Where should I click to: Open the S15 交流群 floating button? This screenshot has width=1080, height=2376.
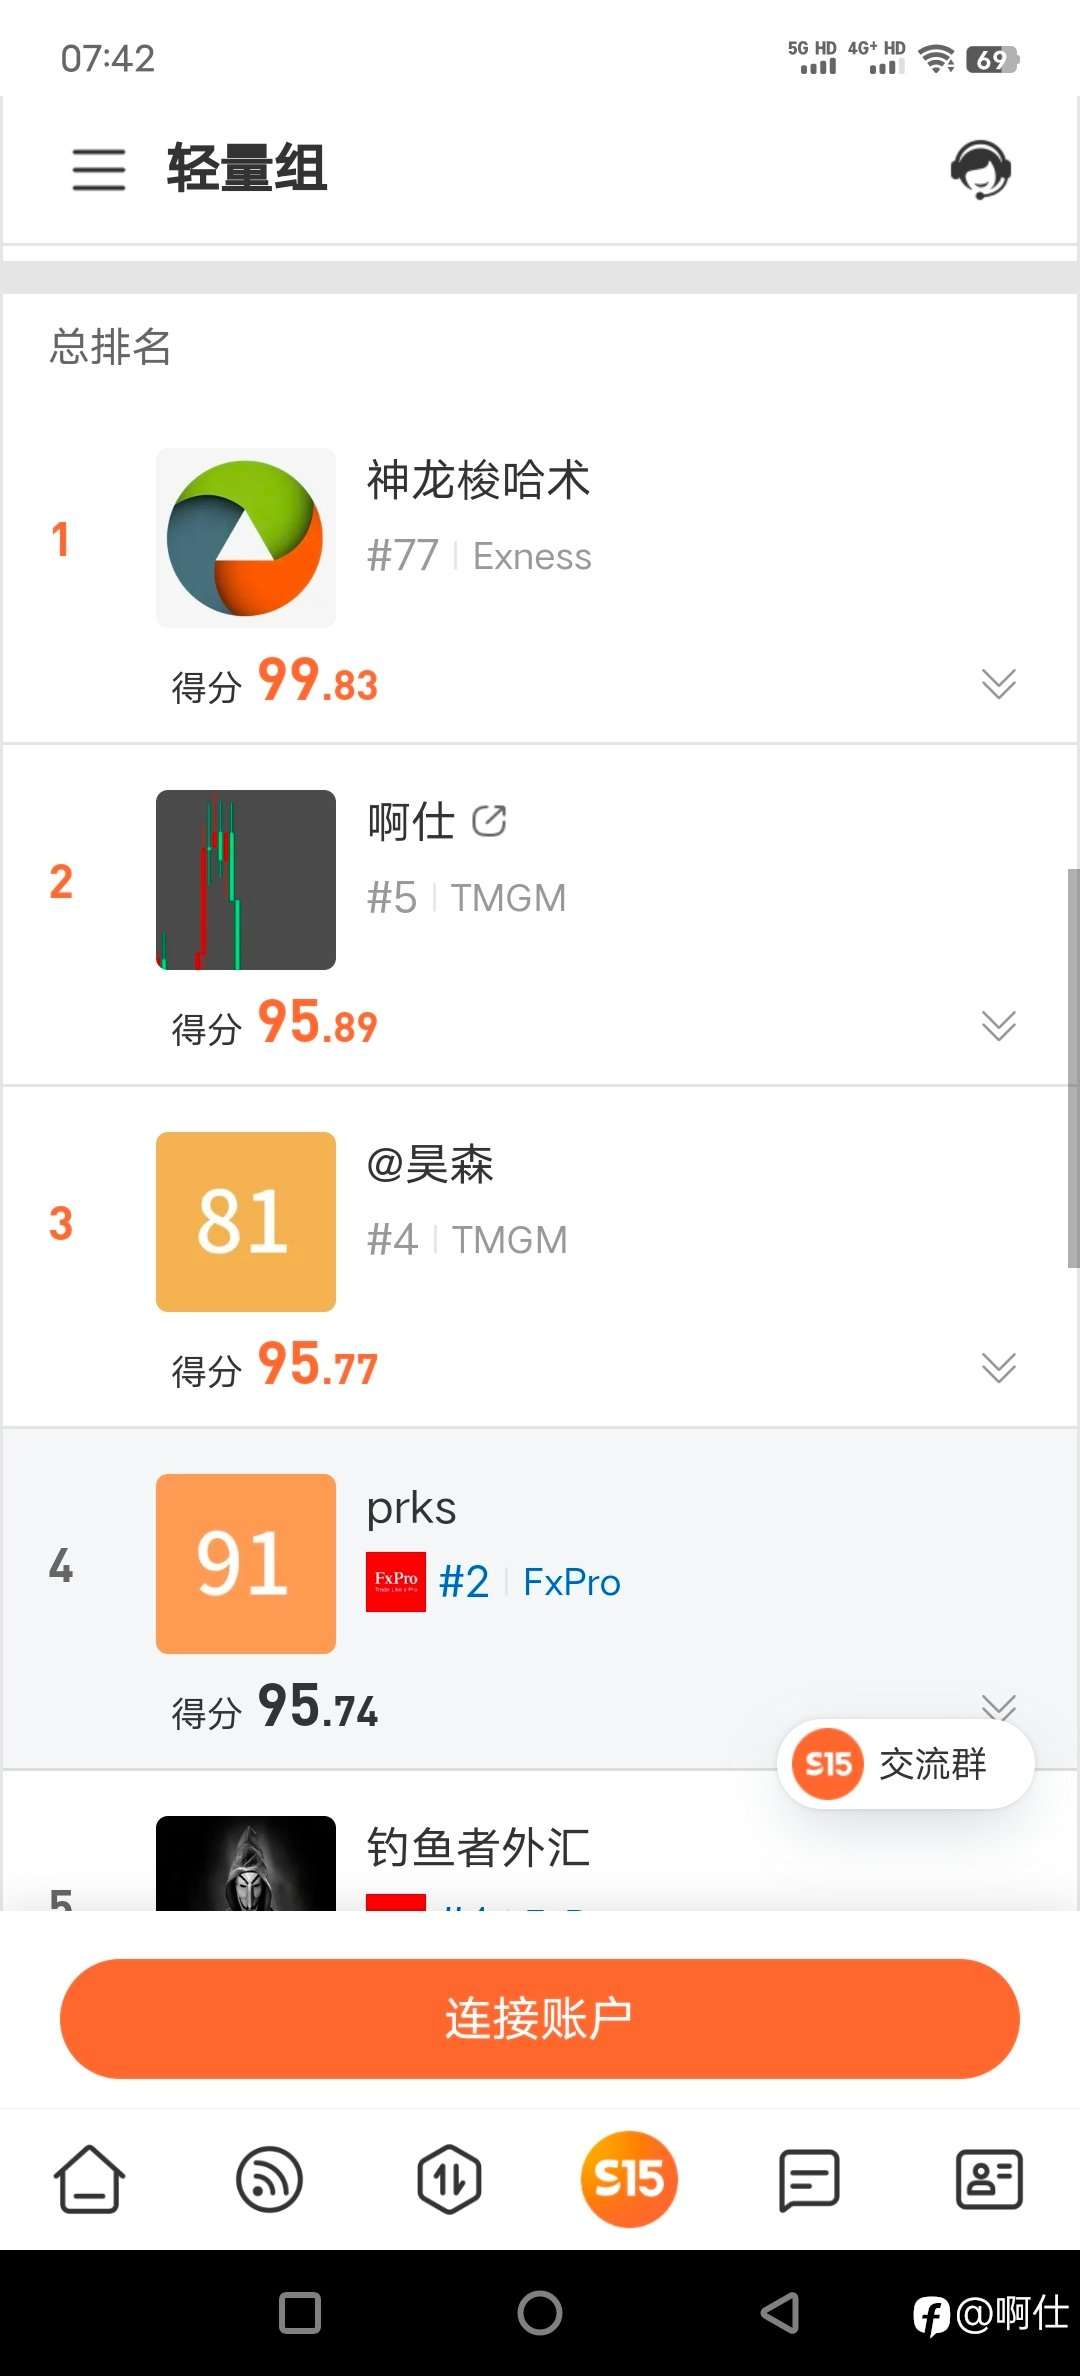(x=905, y=1764)
